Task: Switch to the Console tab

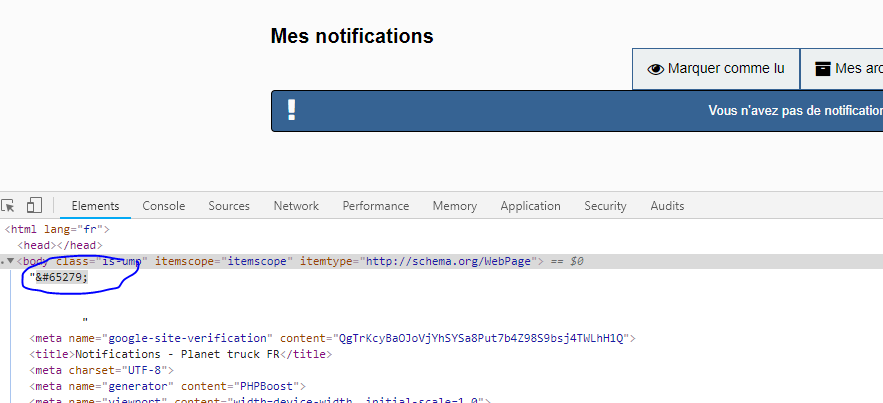Action: 163,206
